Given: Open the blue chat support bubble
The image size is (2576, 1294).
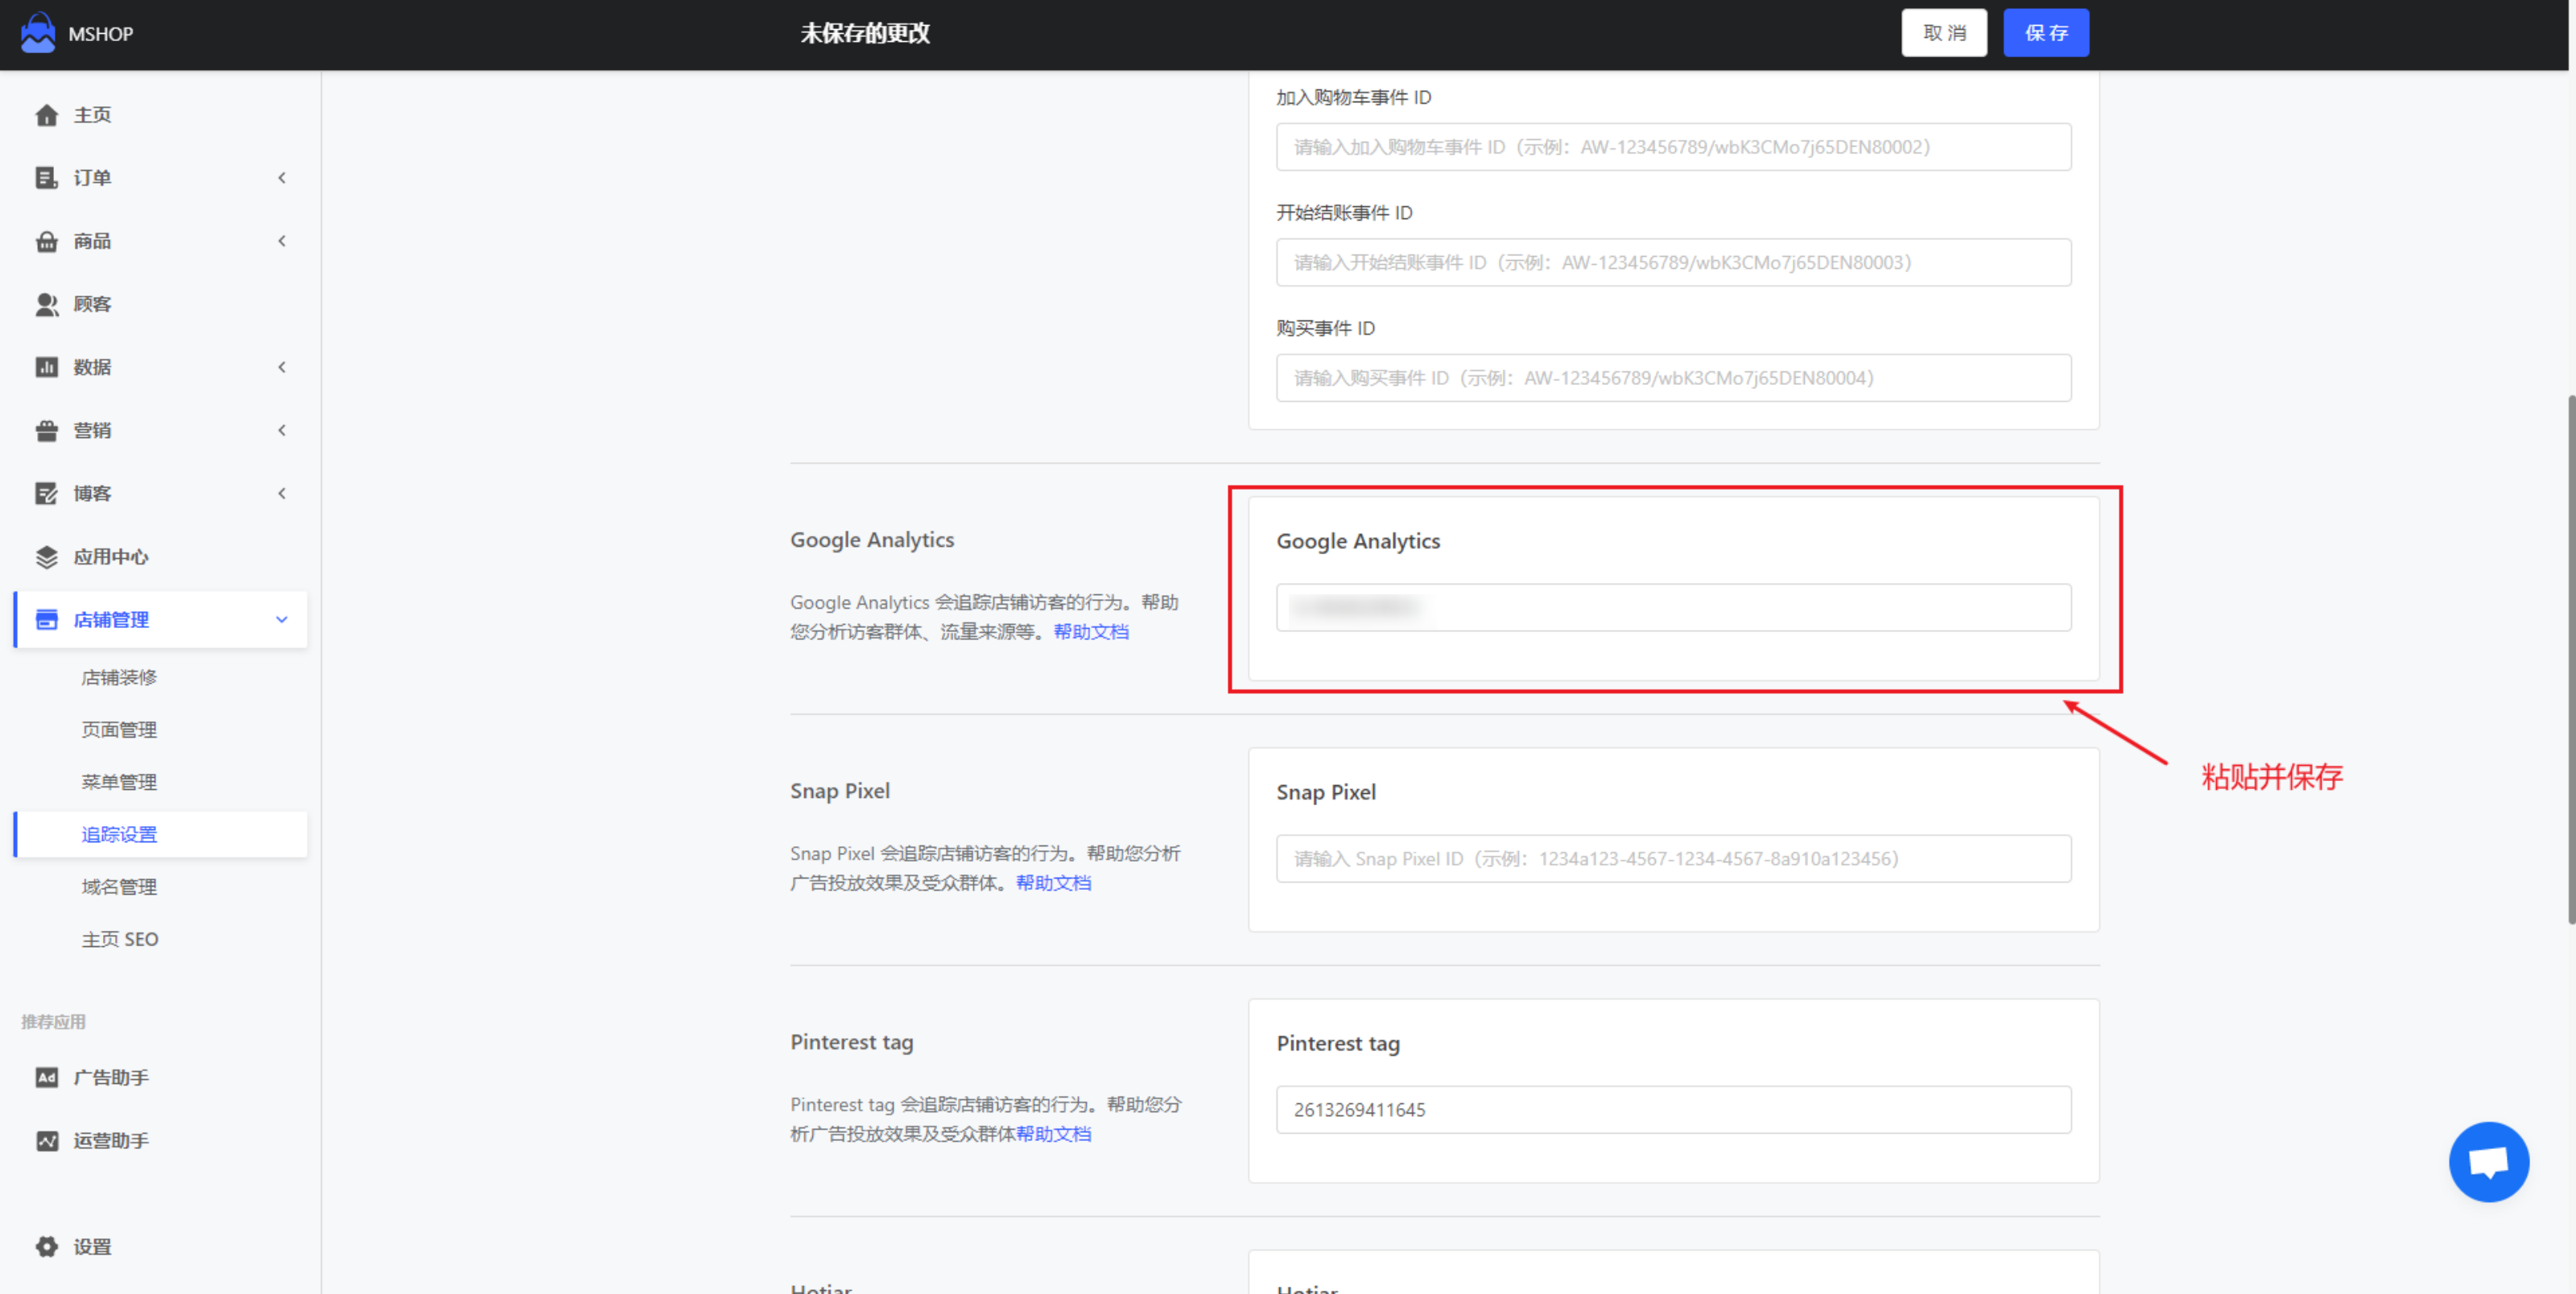Looking at the screenshot, I should [x=2488, y=1161].
